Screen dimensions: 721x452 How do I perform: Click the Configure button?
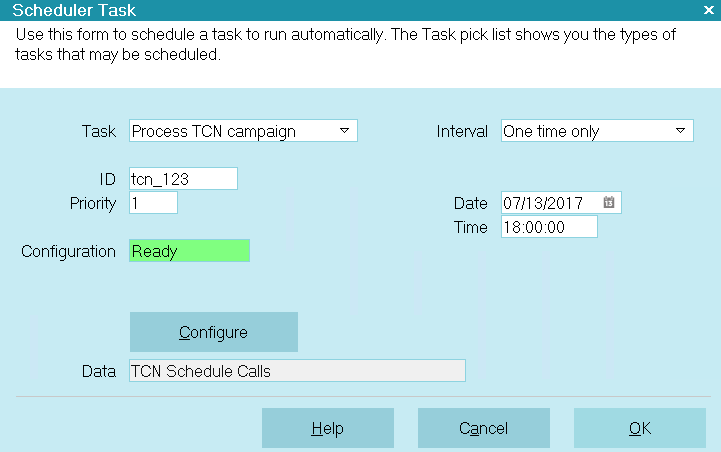214,332
